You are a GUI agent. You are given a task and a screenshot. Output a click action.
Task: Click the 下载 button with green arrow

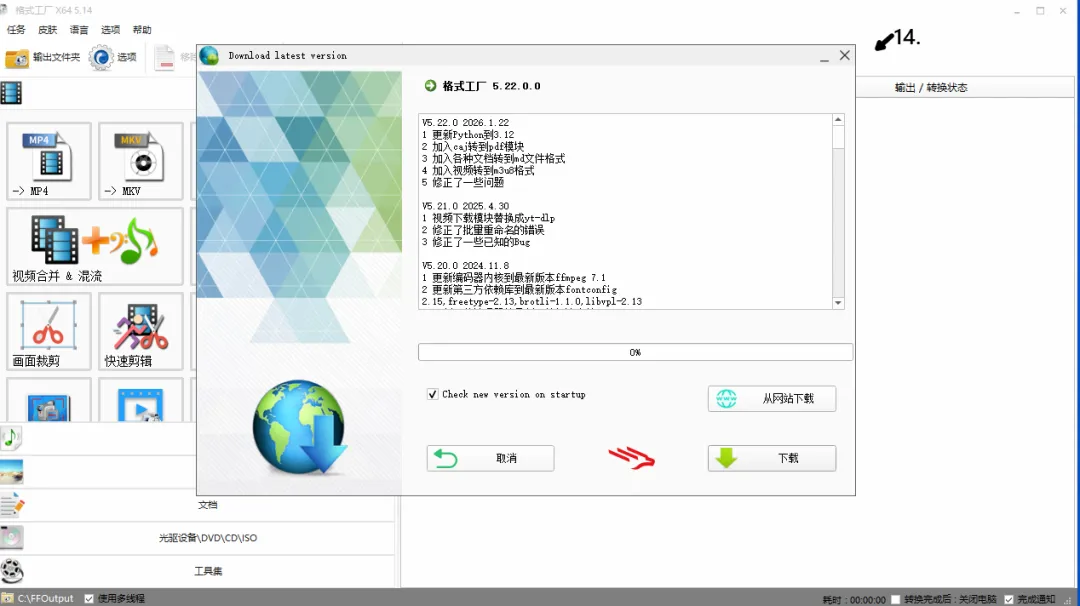[772, 459]
